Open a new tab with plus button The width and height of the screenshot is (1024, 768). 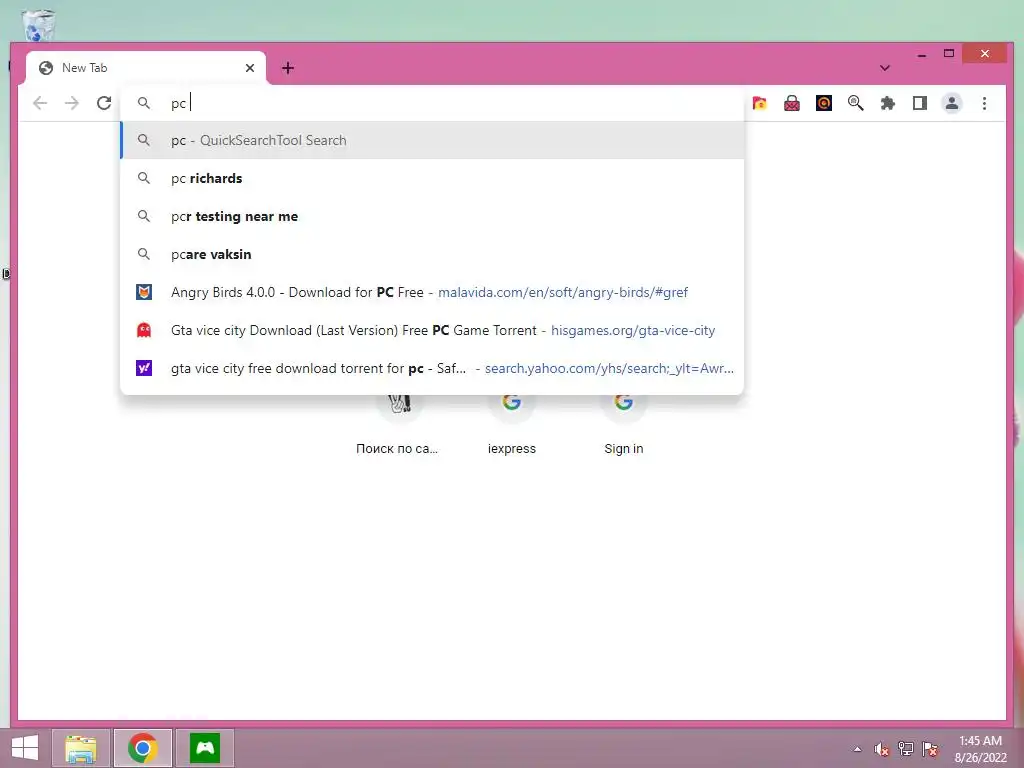point(287,68)
